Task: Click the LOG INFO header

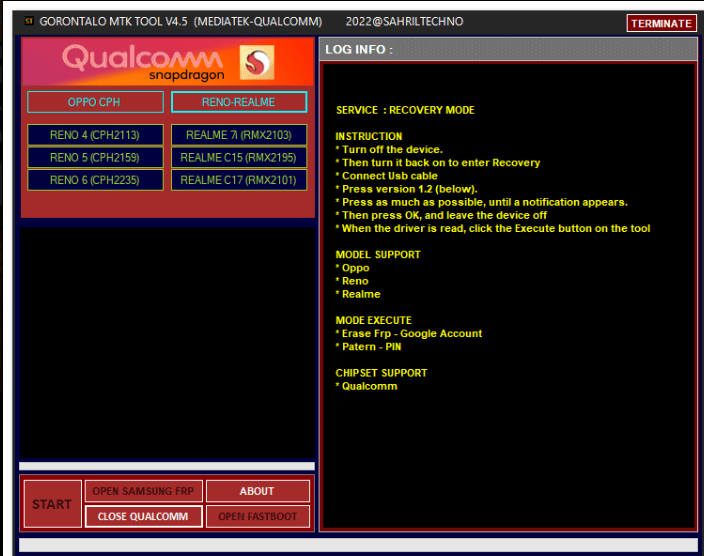Action: pos(508,49)
